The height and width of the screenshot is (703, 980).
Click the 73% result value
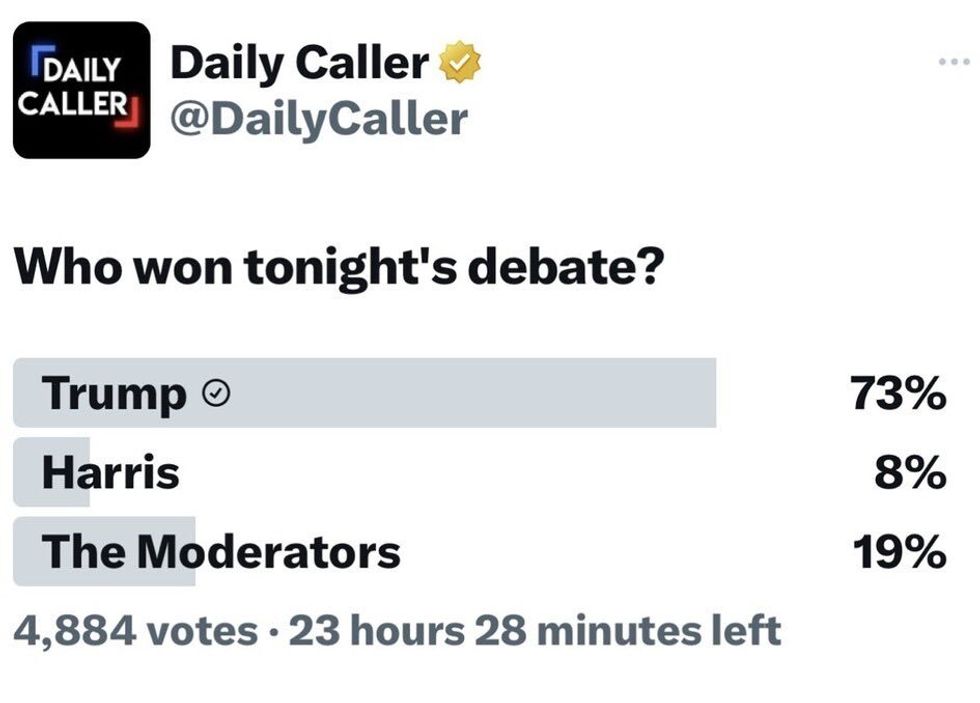(898, 395)
